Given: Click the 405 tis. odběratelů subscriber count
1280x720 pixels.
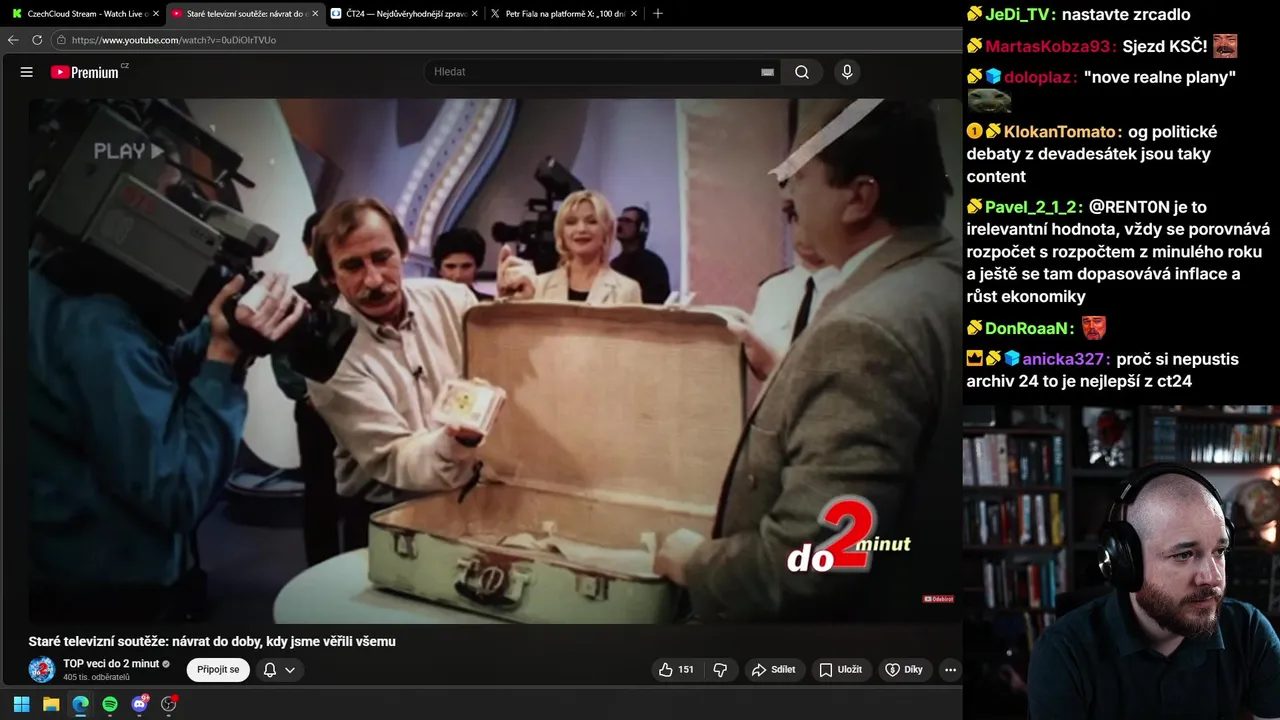Looking at the screenshot, I should point(96,677).
